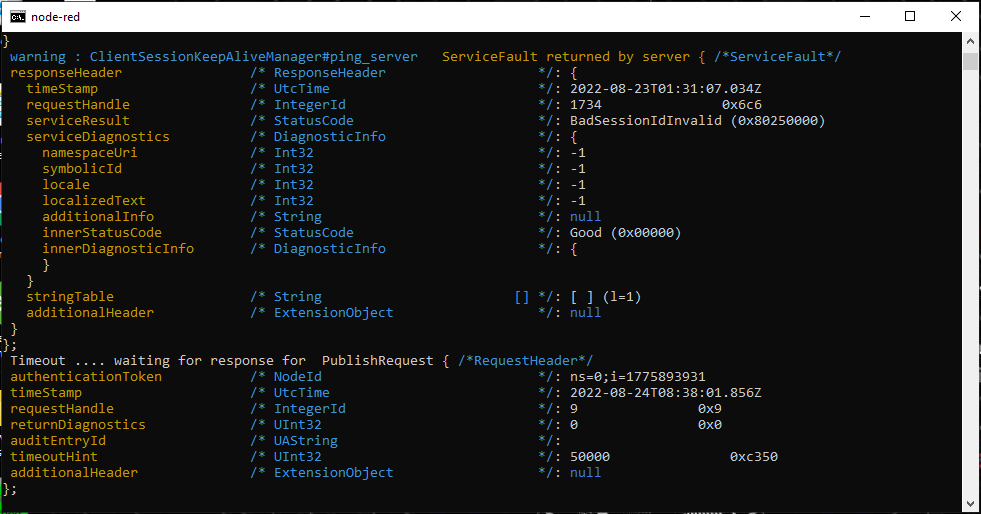Minimize the node-red console window
981x514 pixels.
pos(865,17)
